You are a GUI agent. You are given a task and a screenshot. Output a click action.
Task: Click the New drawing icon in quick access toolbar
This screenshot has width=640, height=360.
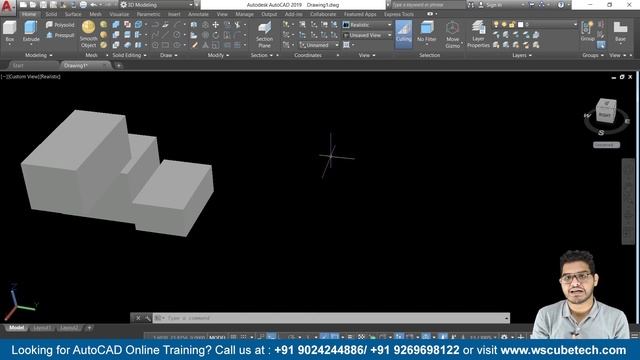[x=23, y=5]
